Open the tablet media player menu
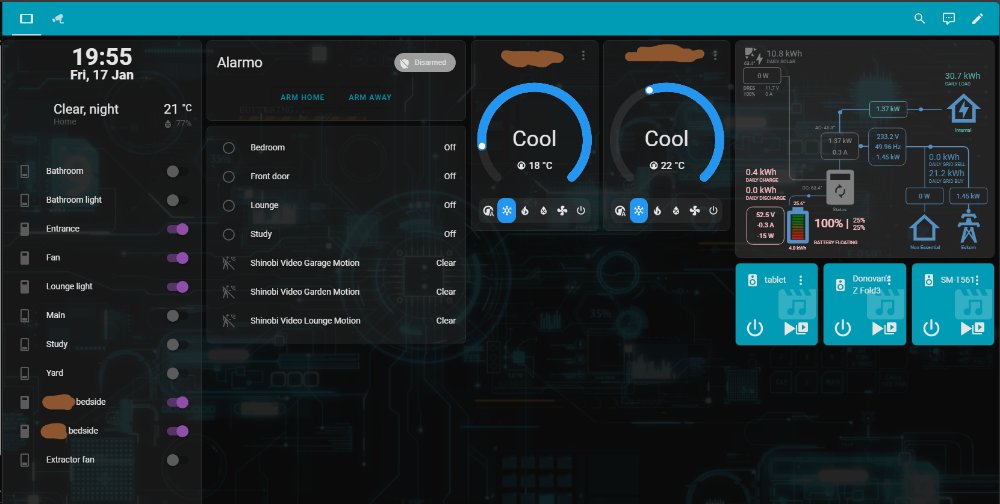The width and height of the screenshot is (1000, 504). [801, 280]
